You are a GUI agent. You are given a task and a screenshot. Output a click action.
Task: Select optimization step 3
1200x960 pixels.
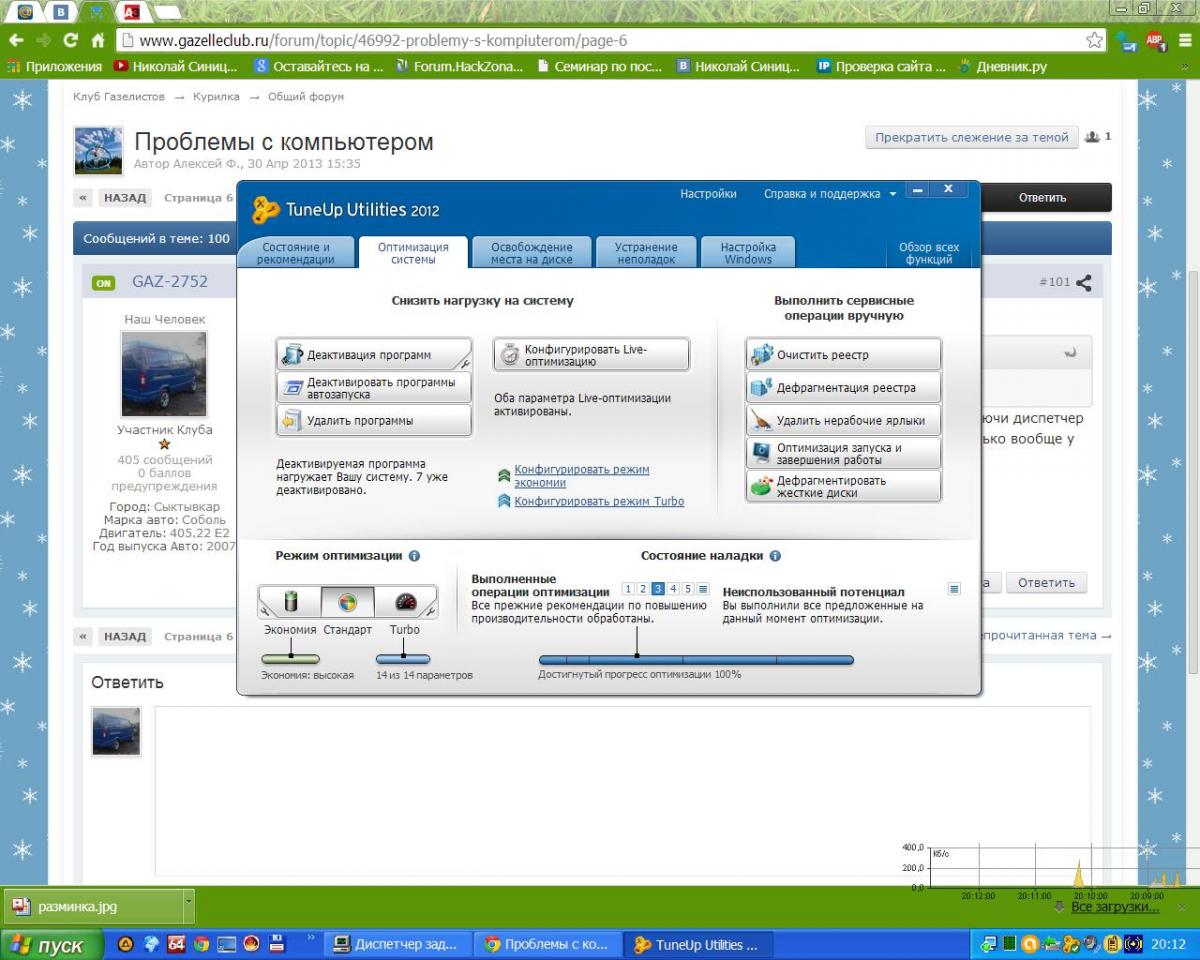[x=658, y=589]
